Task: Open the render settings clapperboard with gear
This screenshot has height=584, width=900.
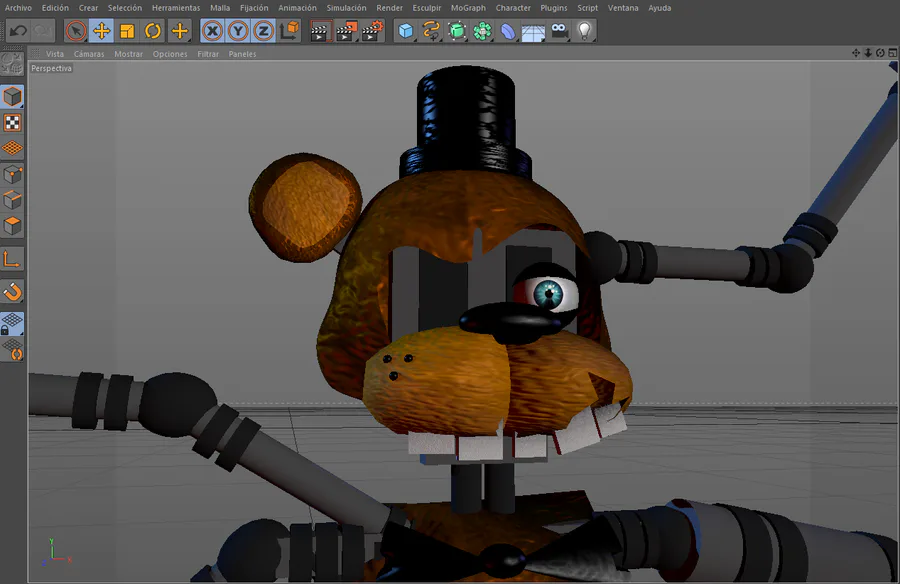Action: point(373,31)
